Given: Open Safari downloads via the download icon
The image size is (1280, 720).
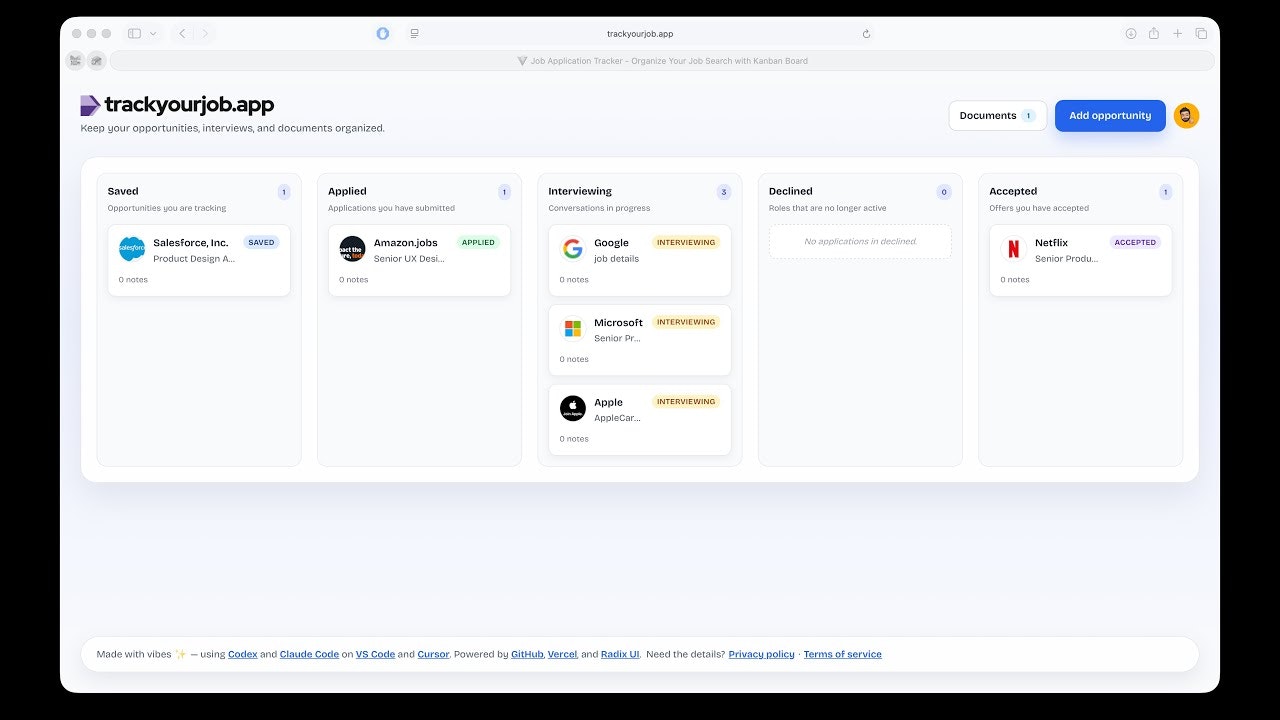Looking at the screenshot, I should tap(1131, 33).
